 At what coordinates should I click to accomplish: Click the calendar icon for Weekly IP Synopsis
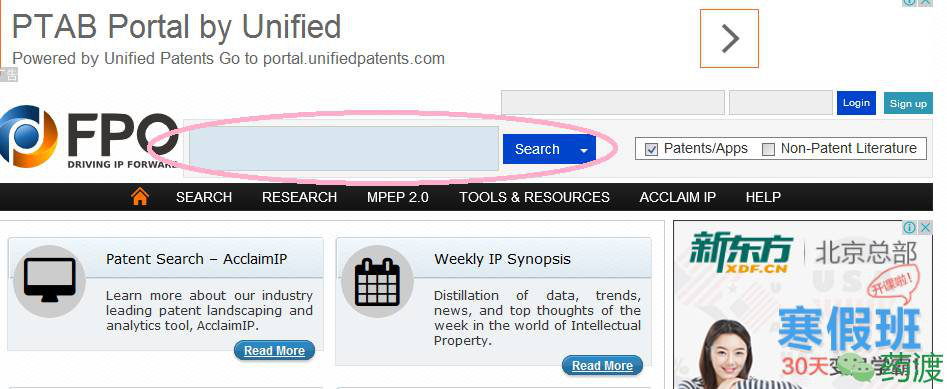[x=377, y=281]
